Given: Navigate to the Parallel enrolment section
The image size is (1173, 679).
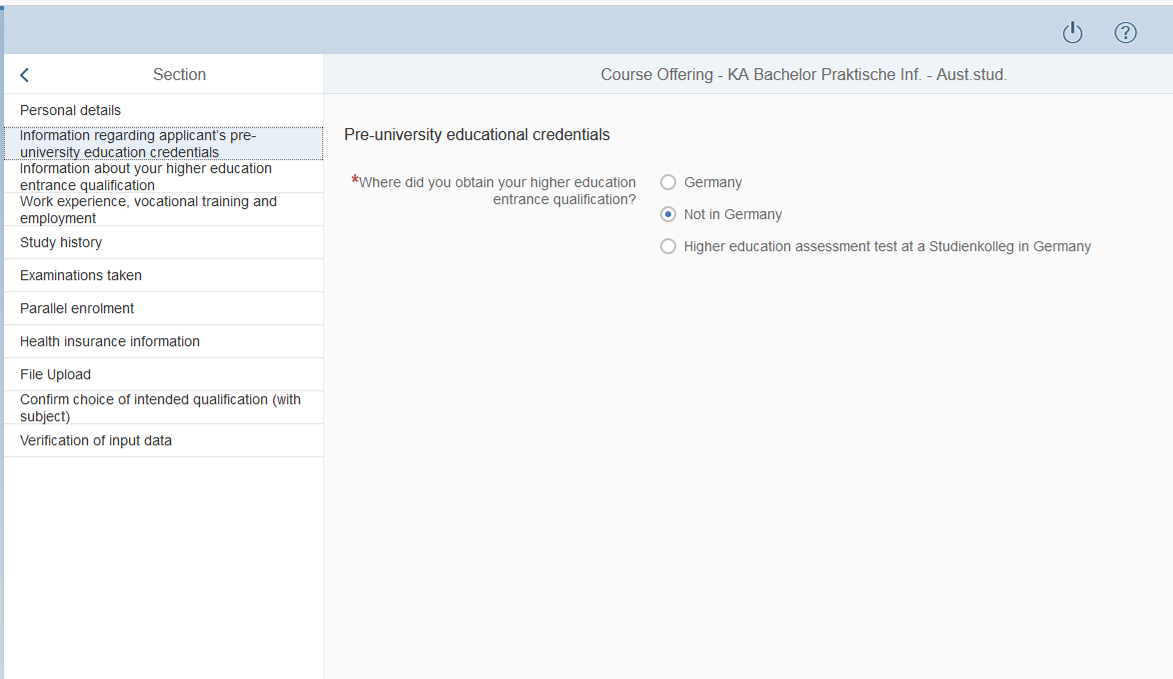Looking at the screenshot, I should (77, 308).
